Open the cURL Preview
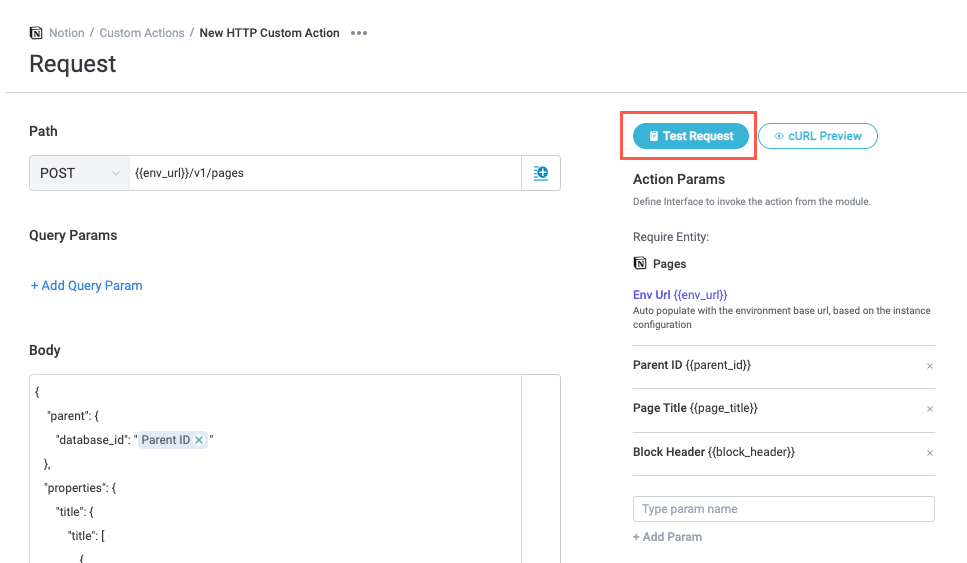This screenshot has height=563, width=967. pos(818,136)
